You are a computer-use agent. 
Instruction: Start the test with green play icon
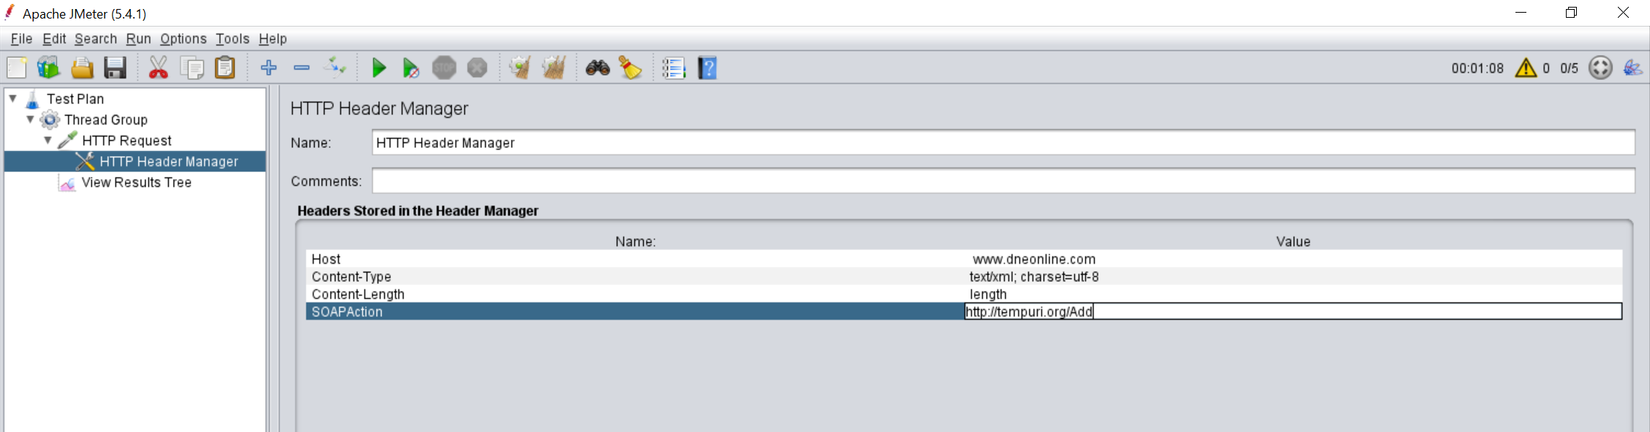(x=378, y=68)
